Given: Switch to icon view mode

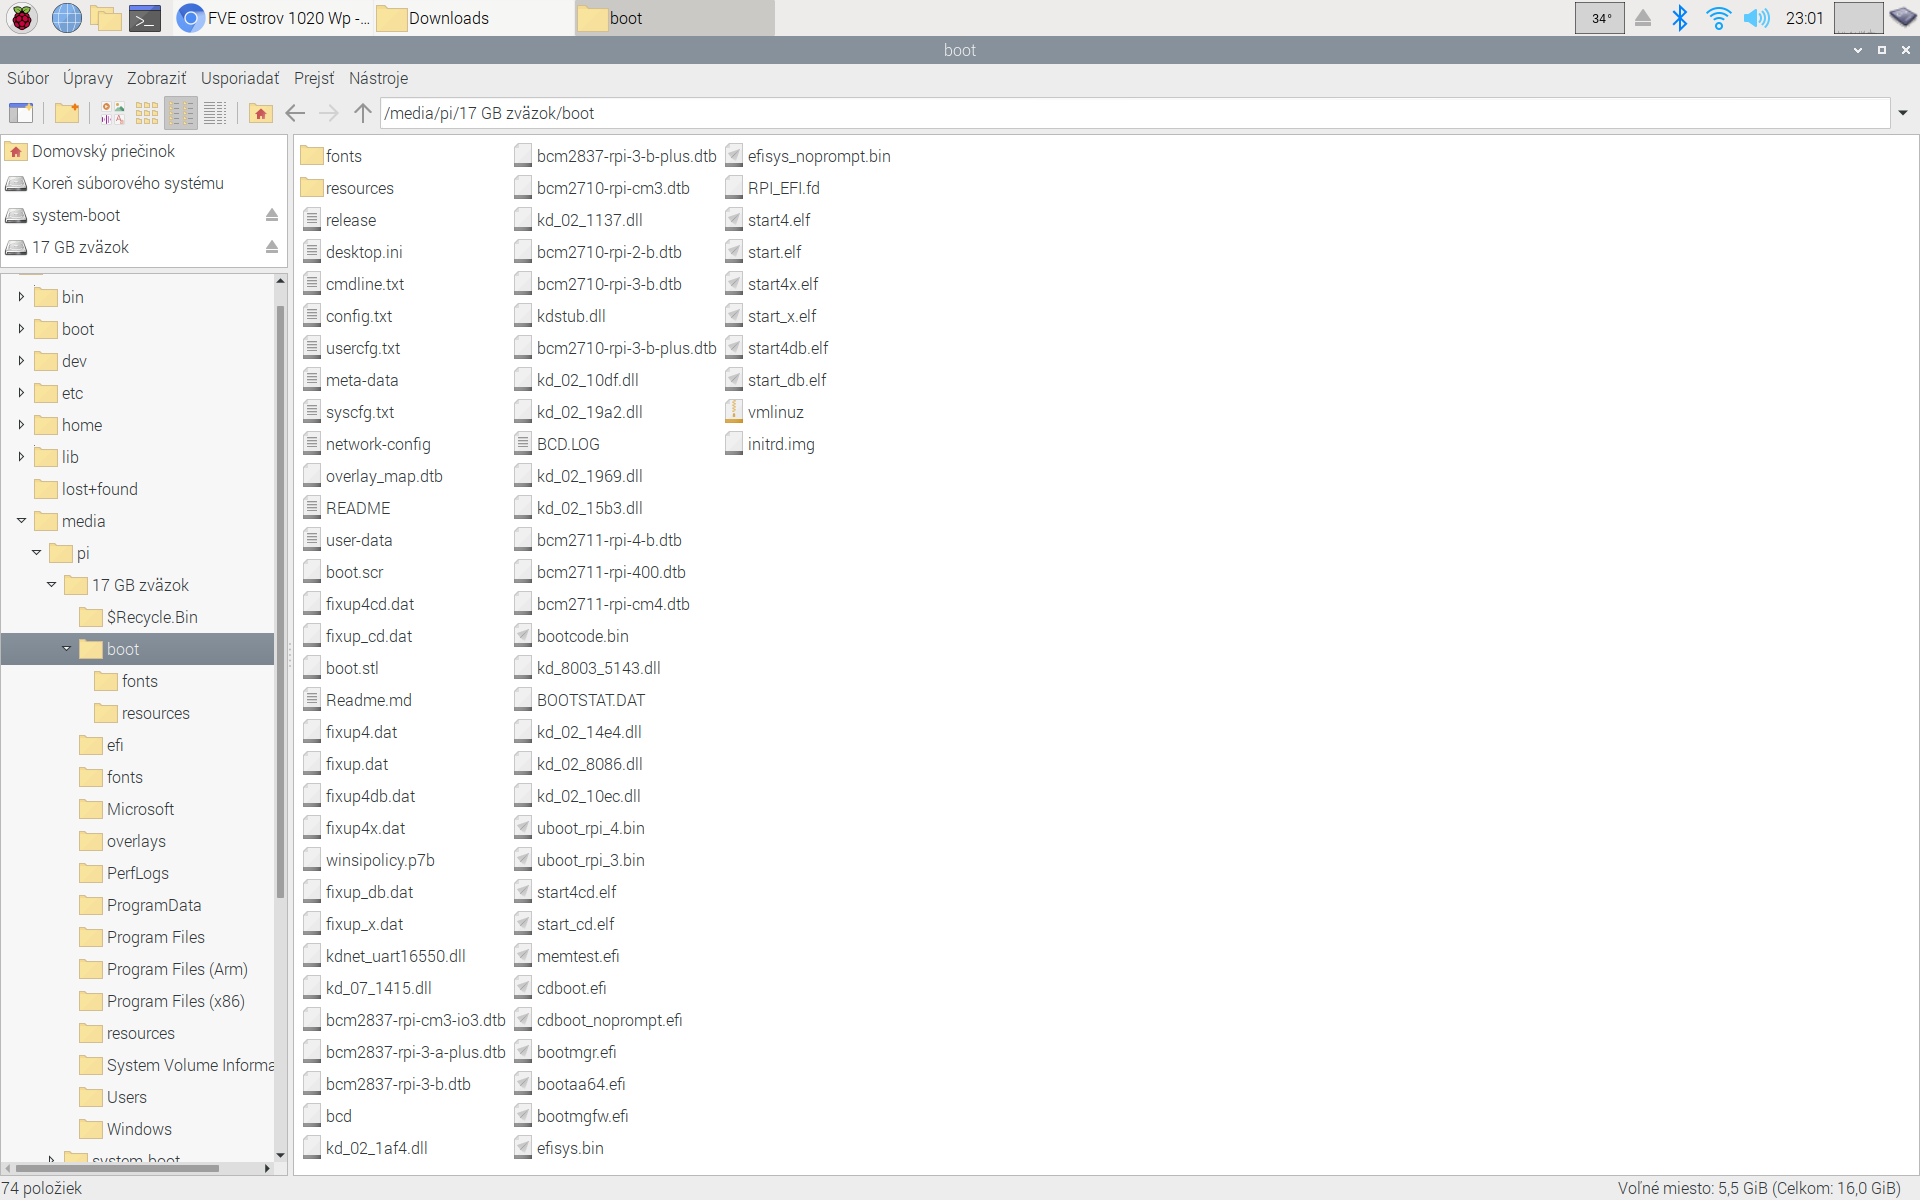Looking at the screenshot, I should click(147, 113).
